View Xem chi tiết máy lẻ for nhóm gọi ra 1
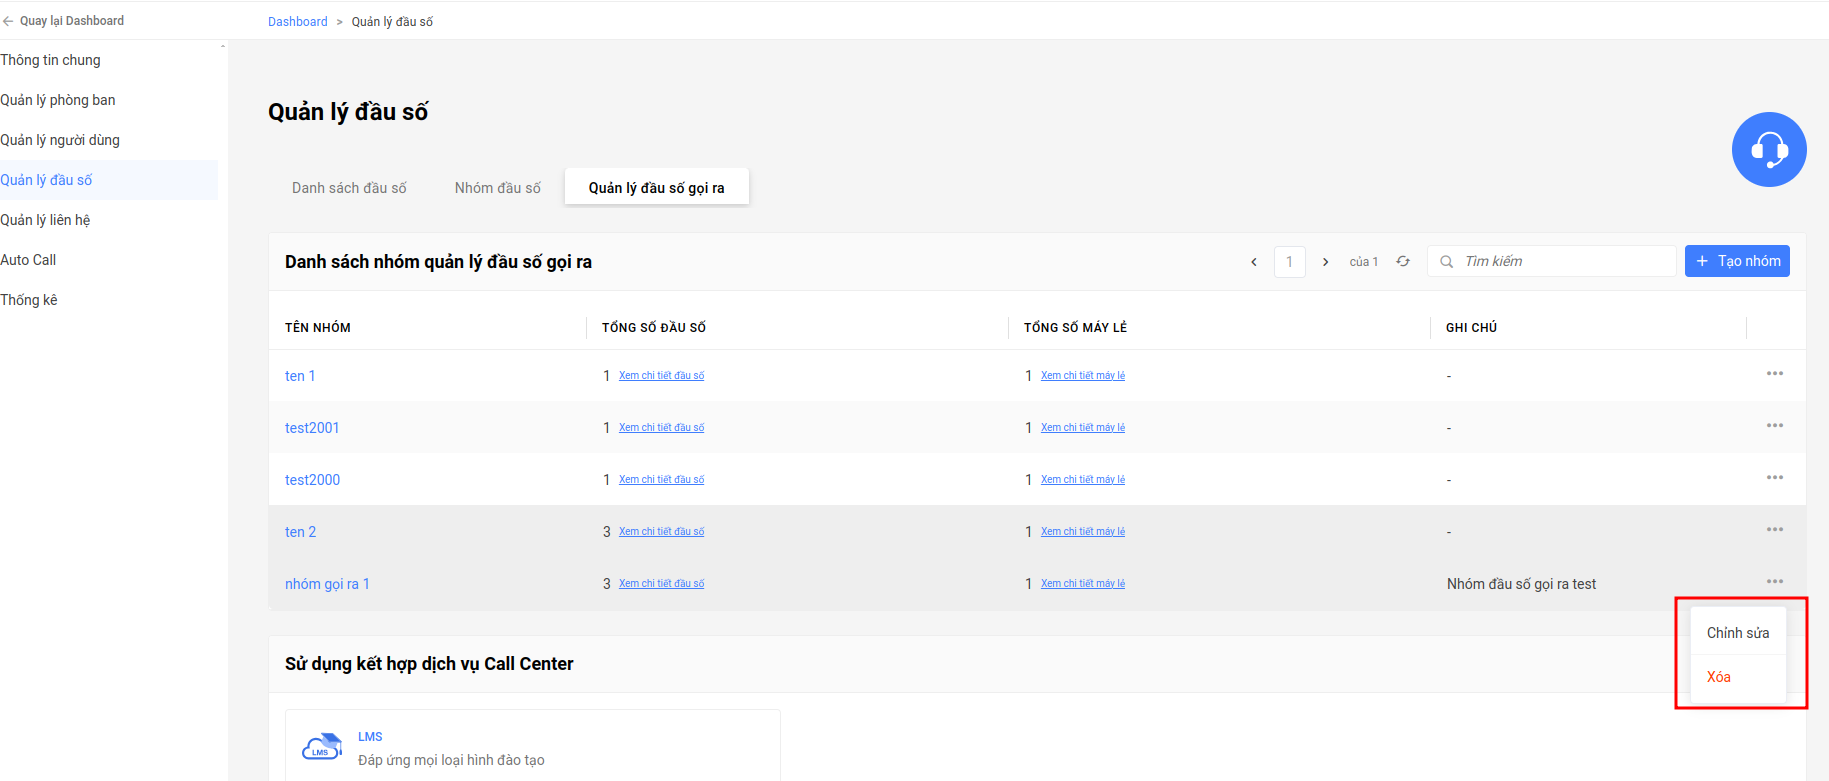The height and width of the screenshot is (781, 1829). click(1083, 584)
